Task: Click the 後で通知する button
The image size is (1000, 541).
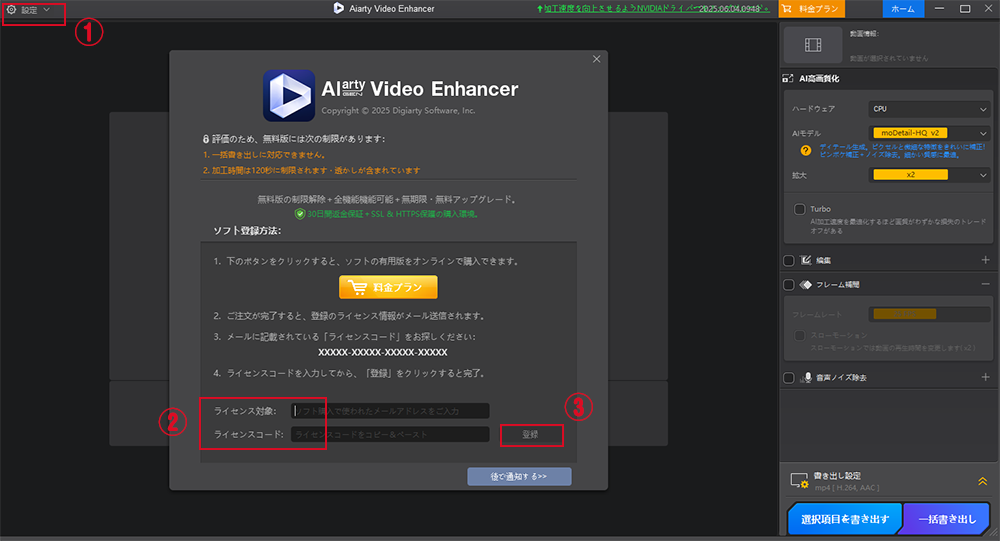Action: (519, 477)
